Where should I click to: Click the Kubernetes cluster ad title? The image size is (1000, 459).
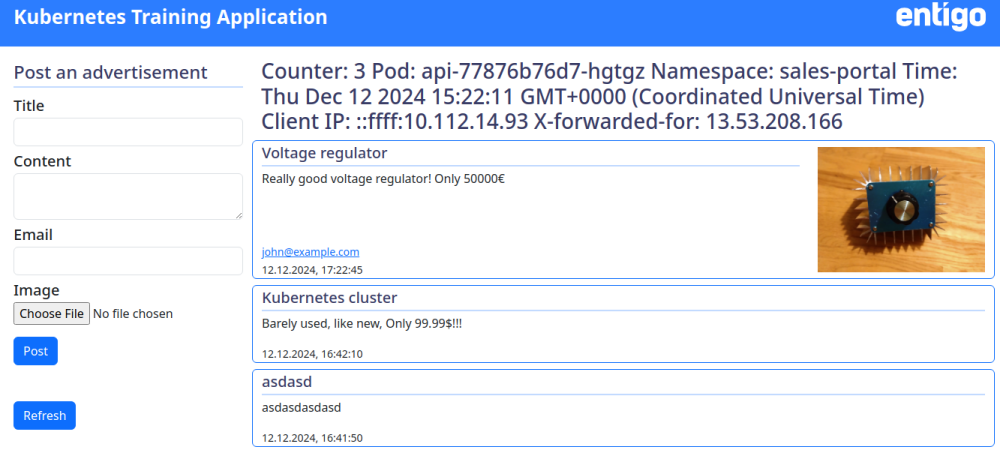330,298
